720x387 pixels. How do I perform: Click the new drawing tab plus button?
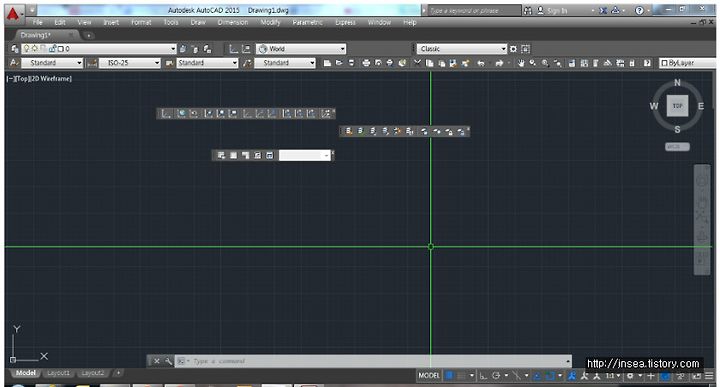click(x=89, y=35)
